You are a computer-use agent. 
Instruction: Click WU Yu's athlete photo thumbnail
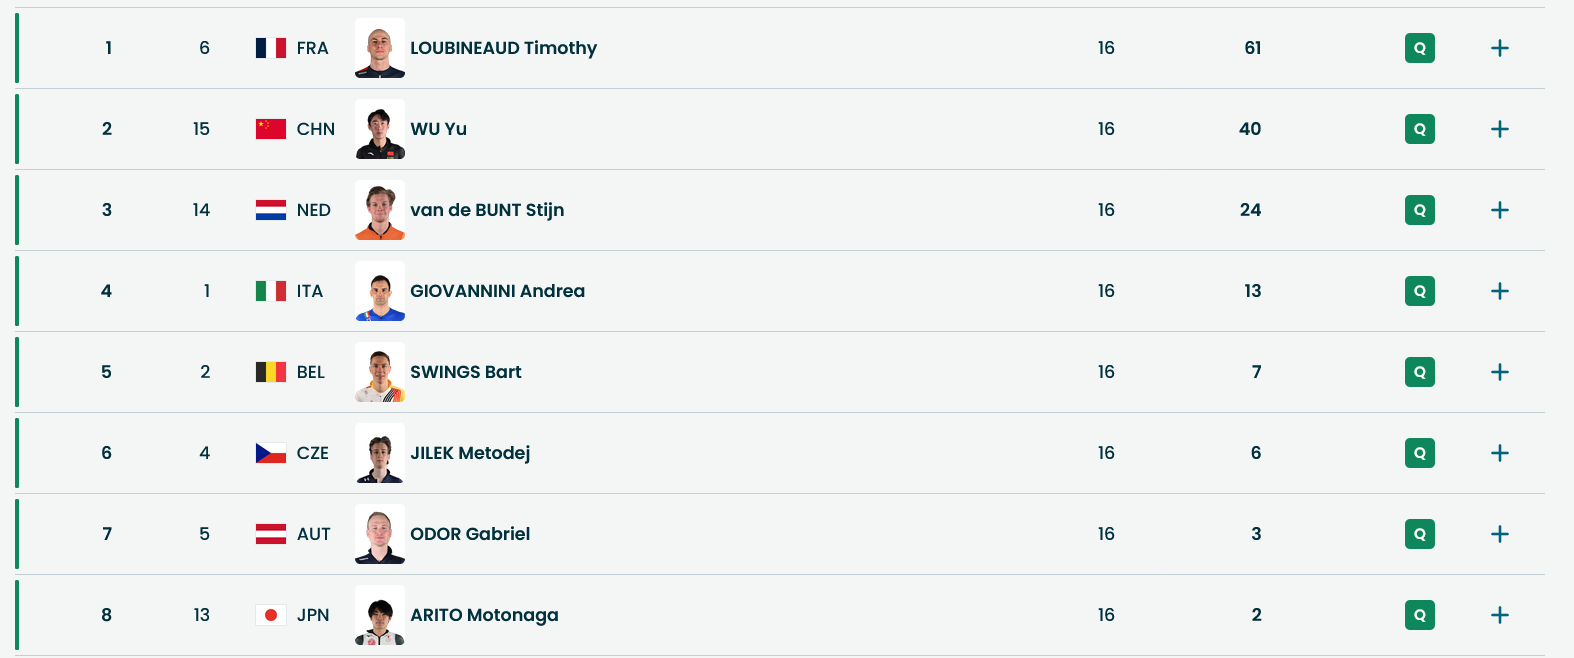pyautogui.click(x=380, y=129)
